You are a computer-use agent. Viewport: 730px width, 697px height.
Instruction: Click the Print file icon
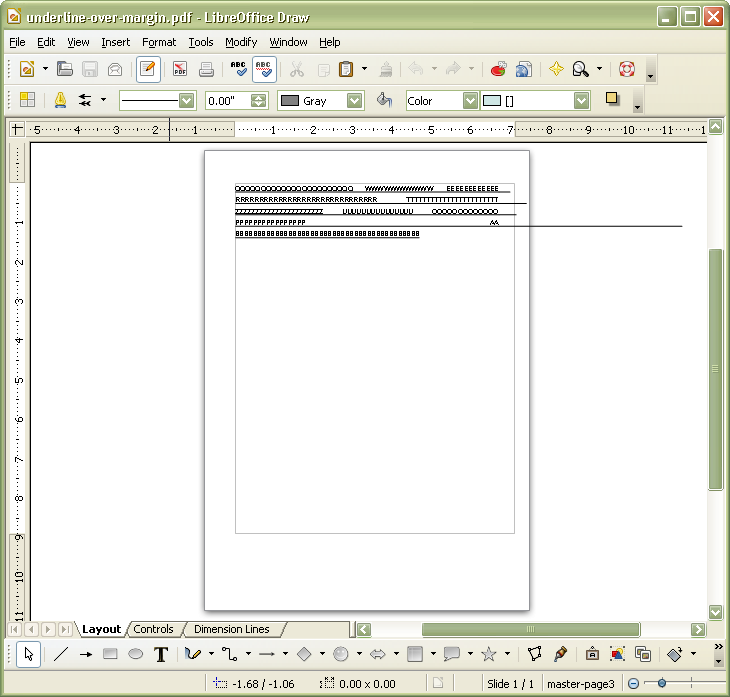[206, 69]
